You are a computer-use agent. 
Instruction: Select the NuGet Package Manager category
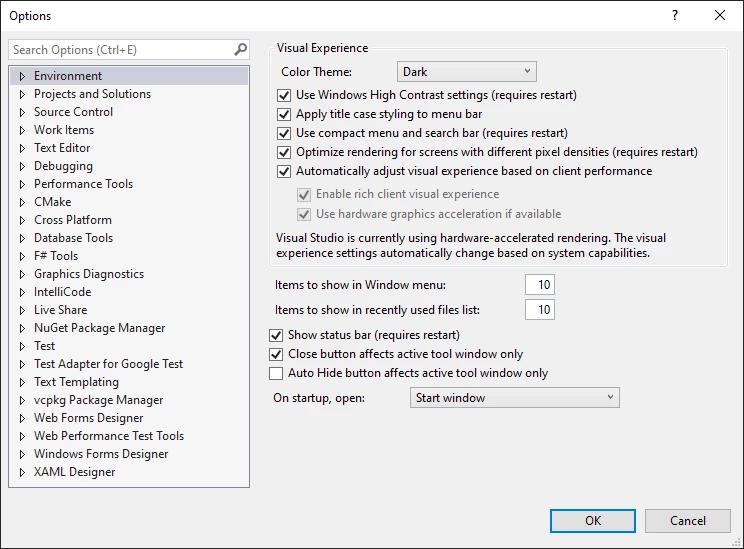pyautogui.click(x=100, y=328)
